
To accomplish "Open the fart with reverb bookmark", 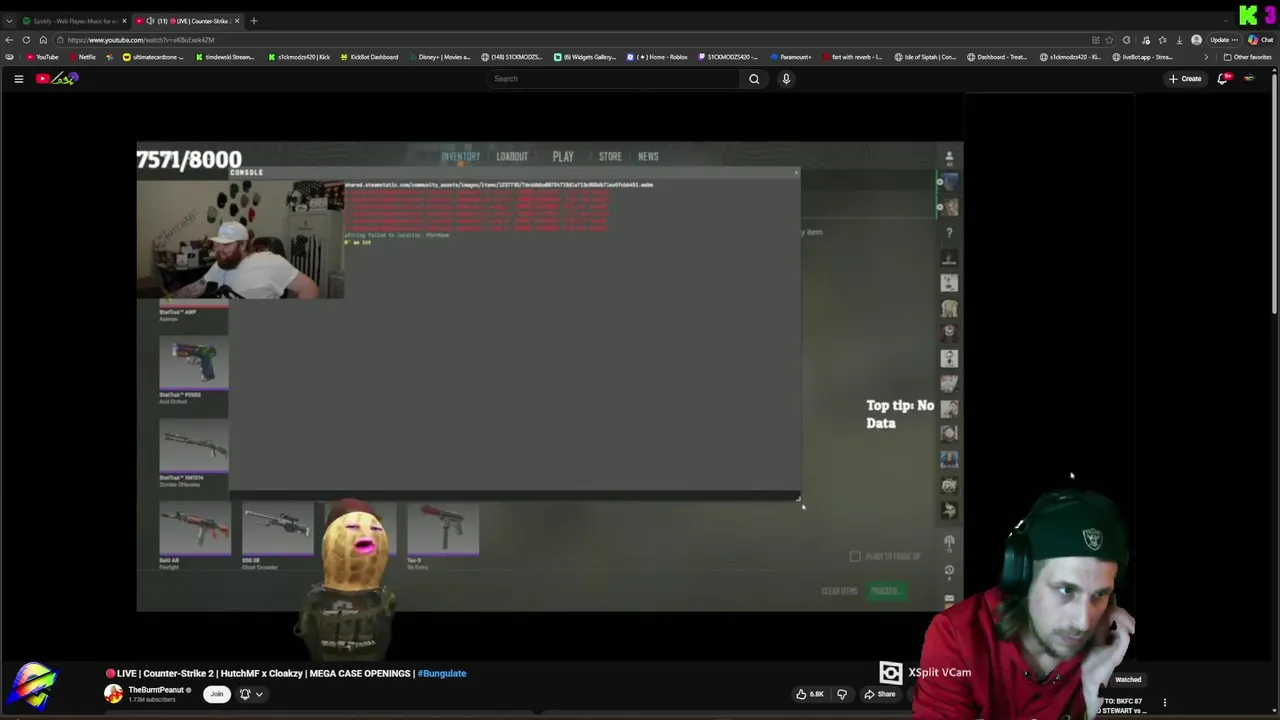I will [x=852, y=57].
